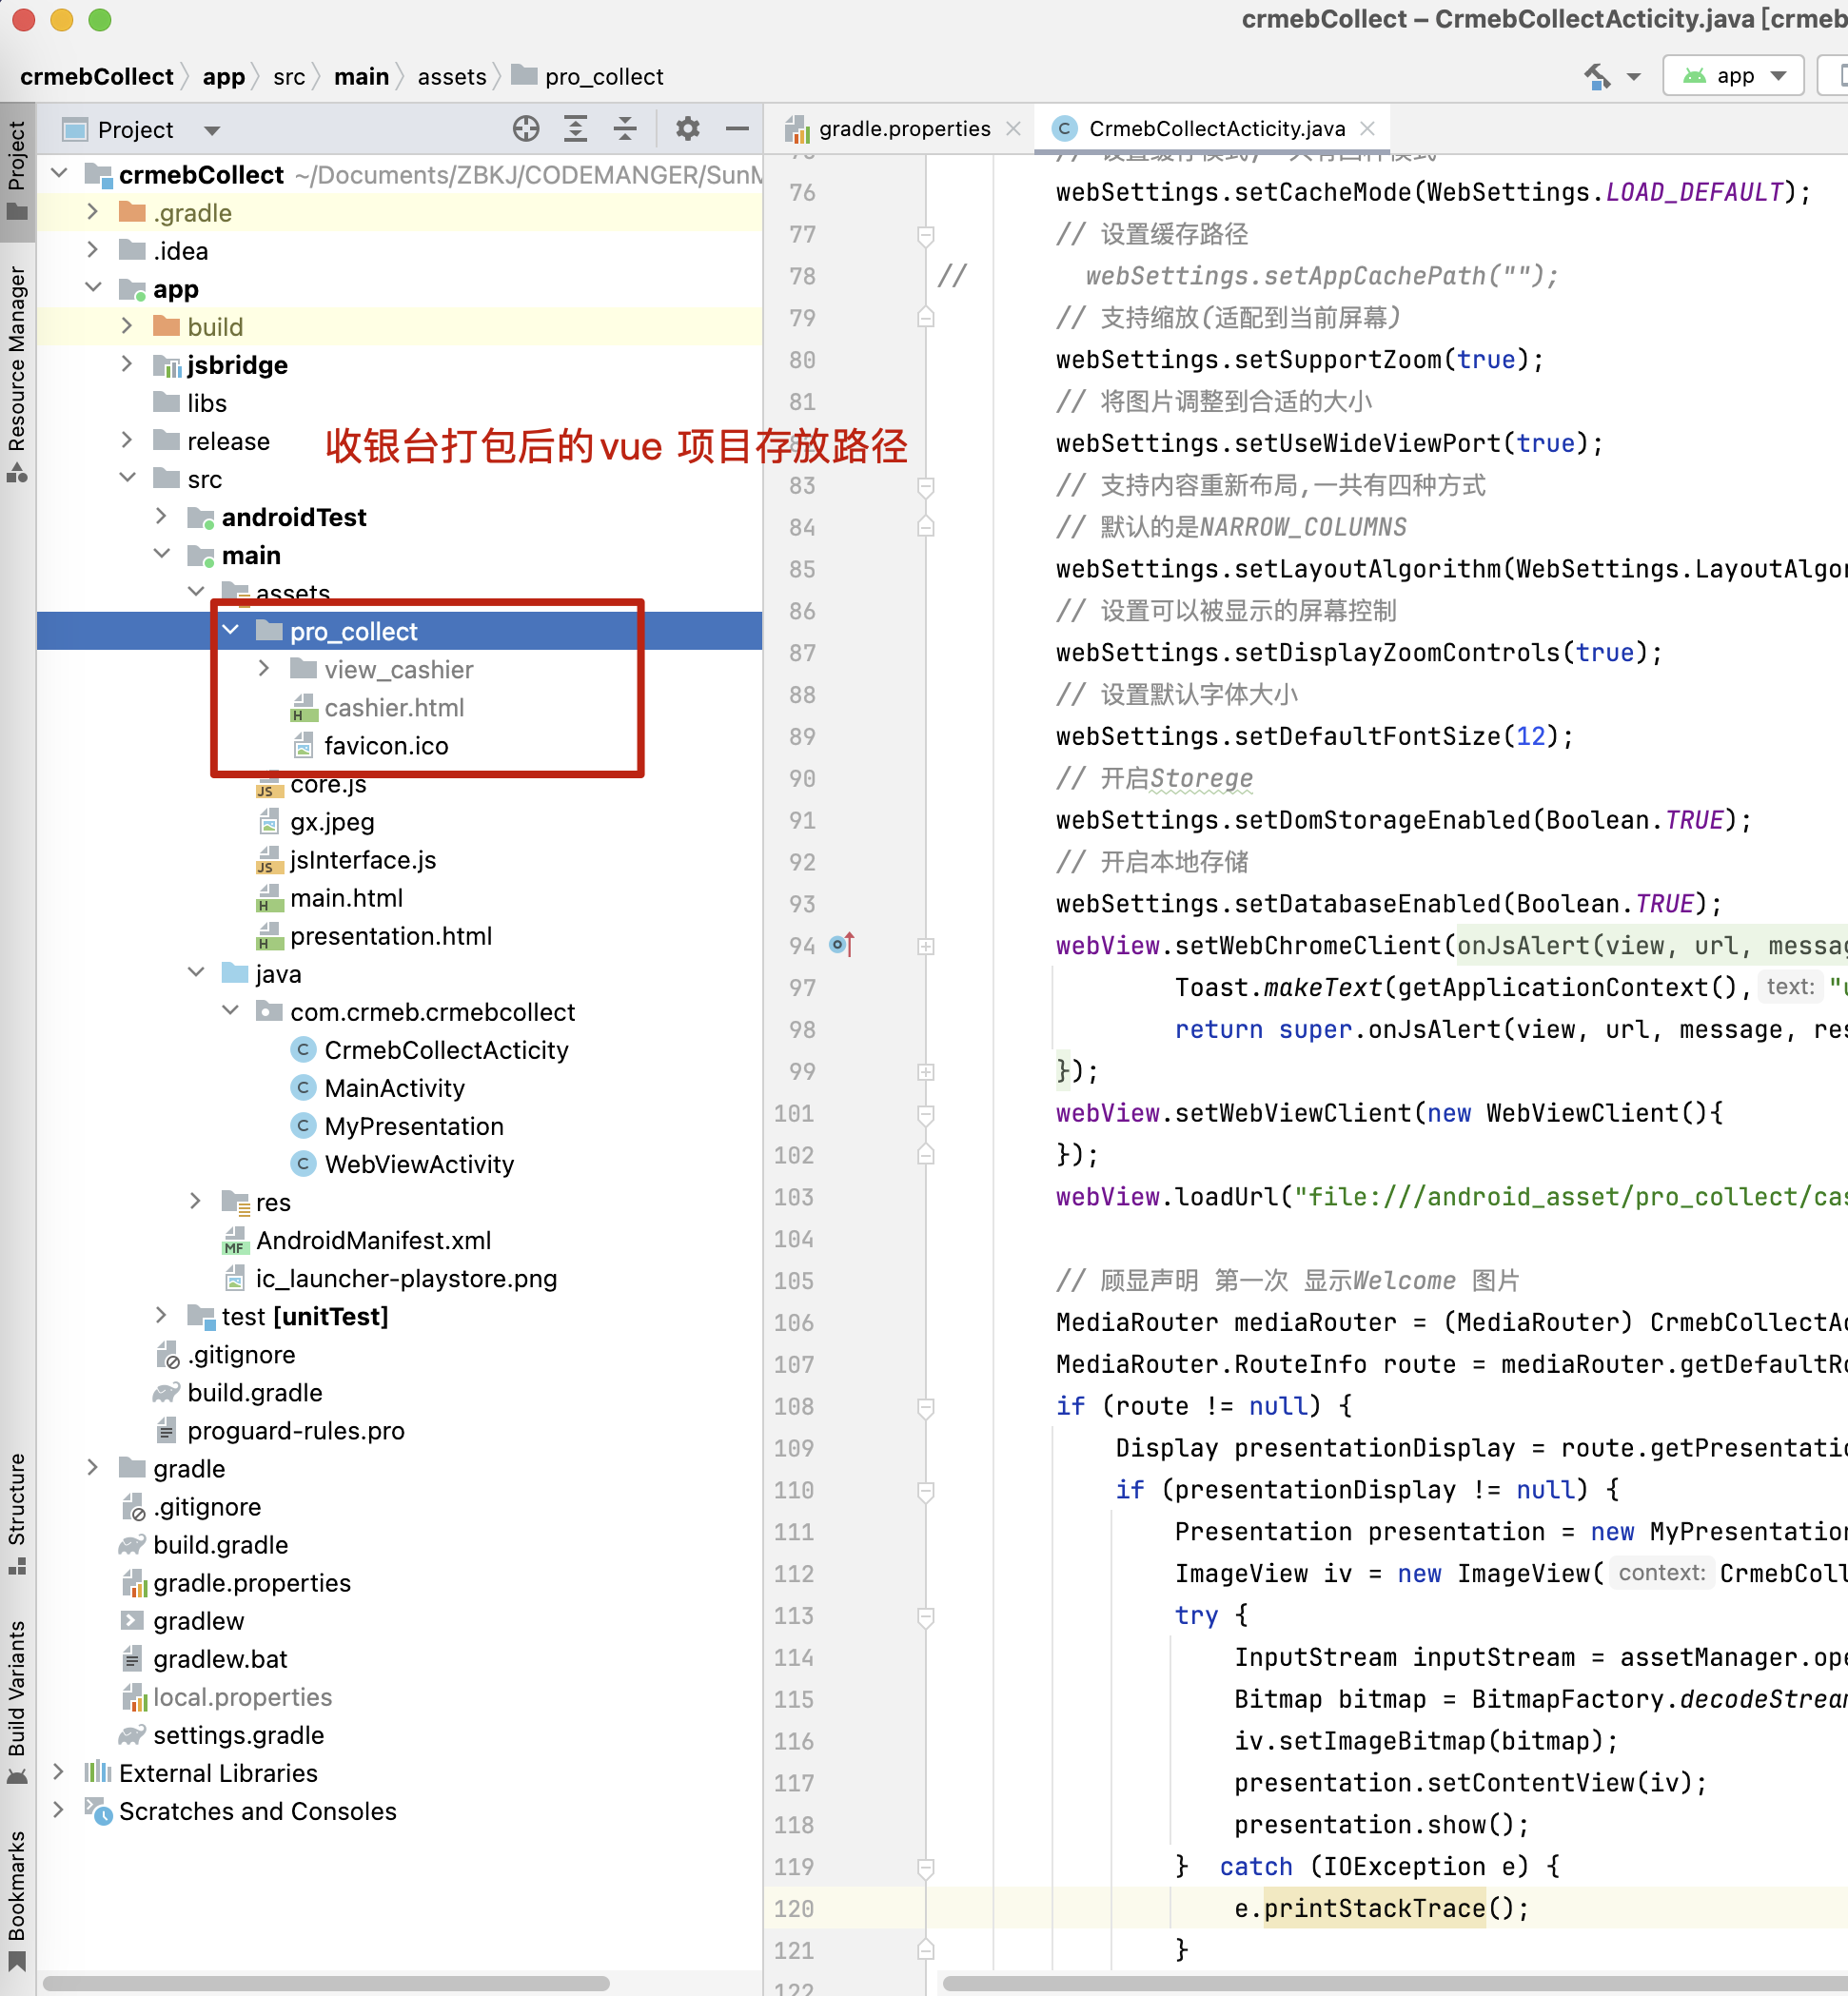Open the Structure sidebar tab
This screenshot has height=1996, width=1848.
tap(17, 1513)
